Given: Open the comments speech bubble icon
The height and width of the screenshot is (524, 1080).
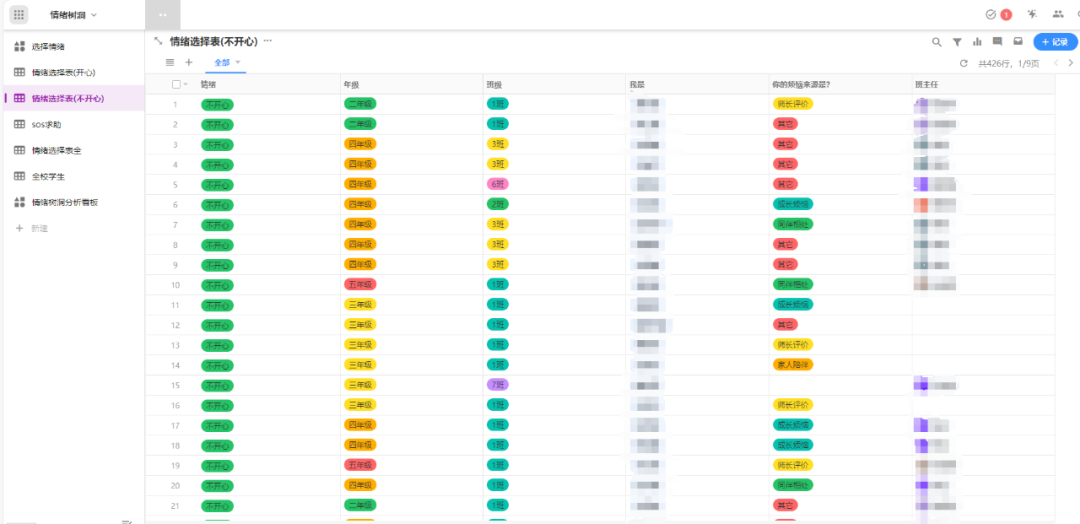Looking at the screenshot, I should click(x=997, y=41).
